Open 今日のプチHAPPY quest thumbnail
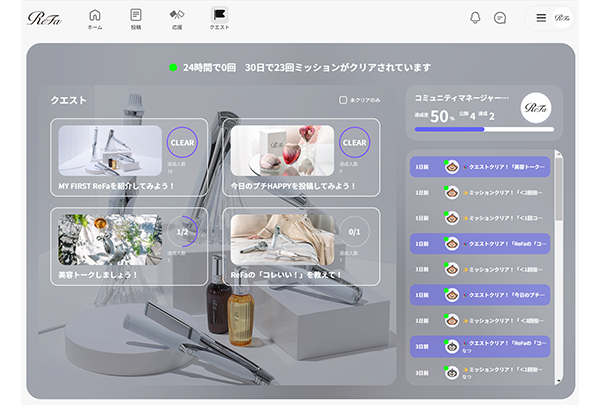The width and height of the screenshot is (600, 405). [x=282, y=151]
